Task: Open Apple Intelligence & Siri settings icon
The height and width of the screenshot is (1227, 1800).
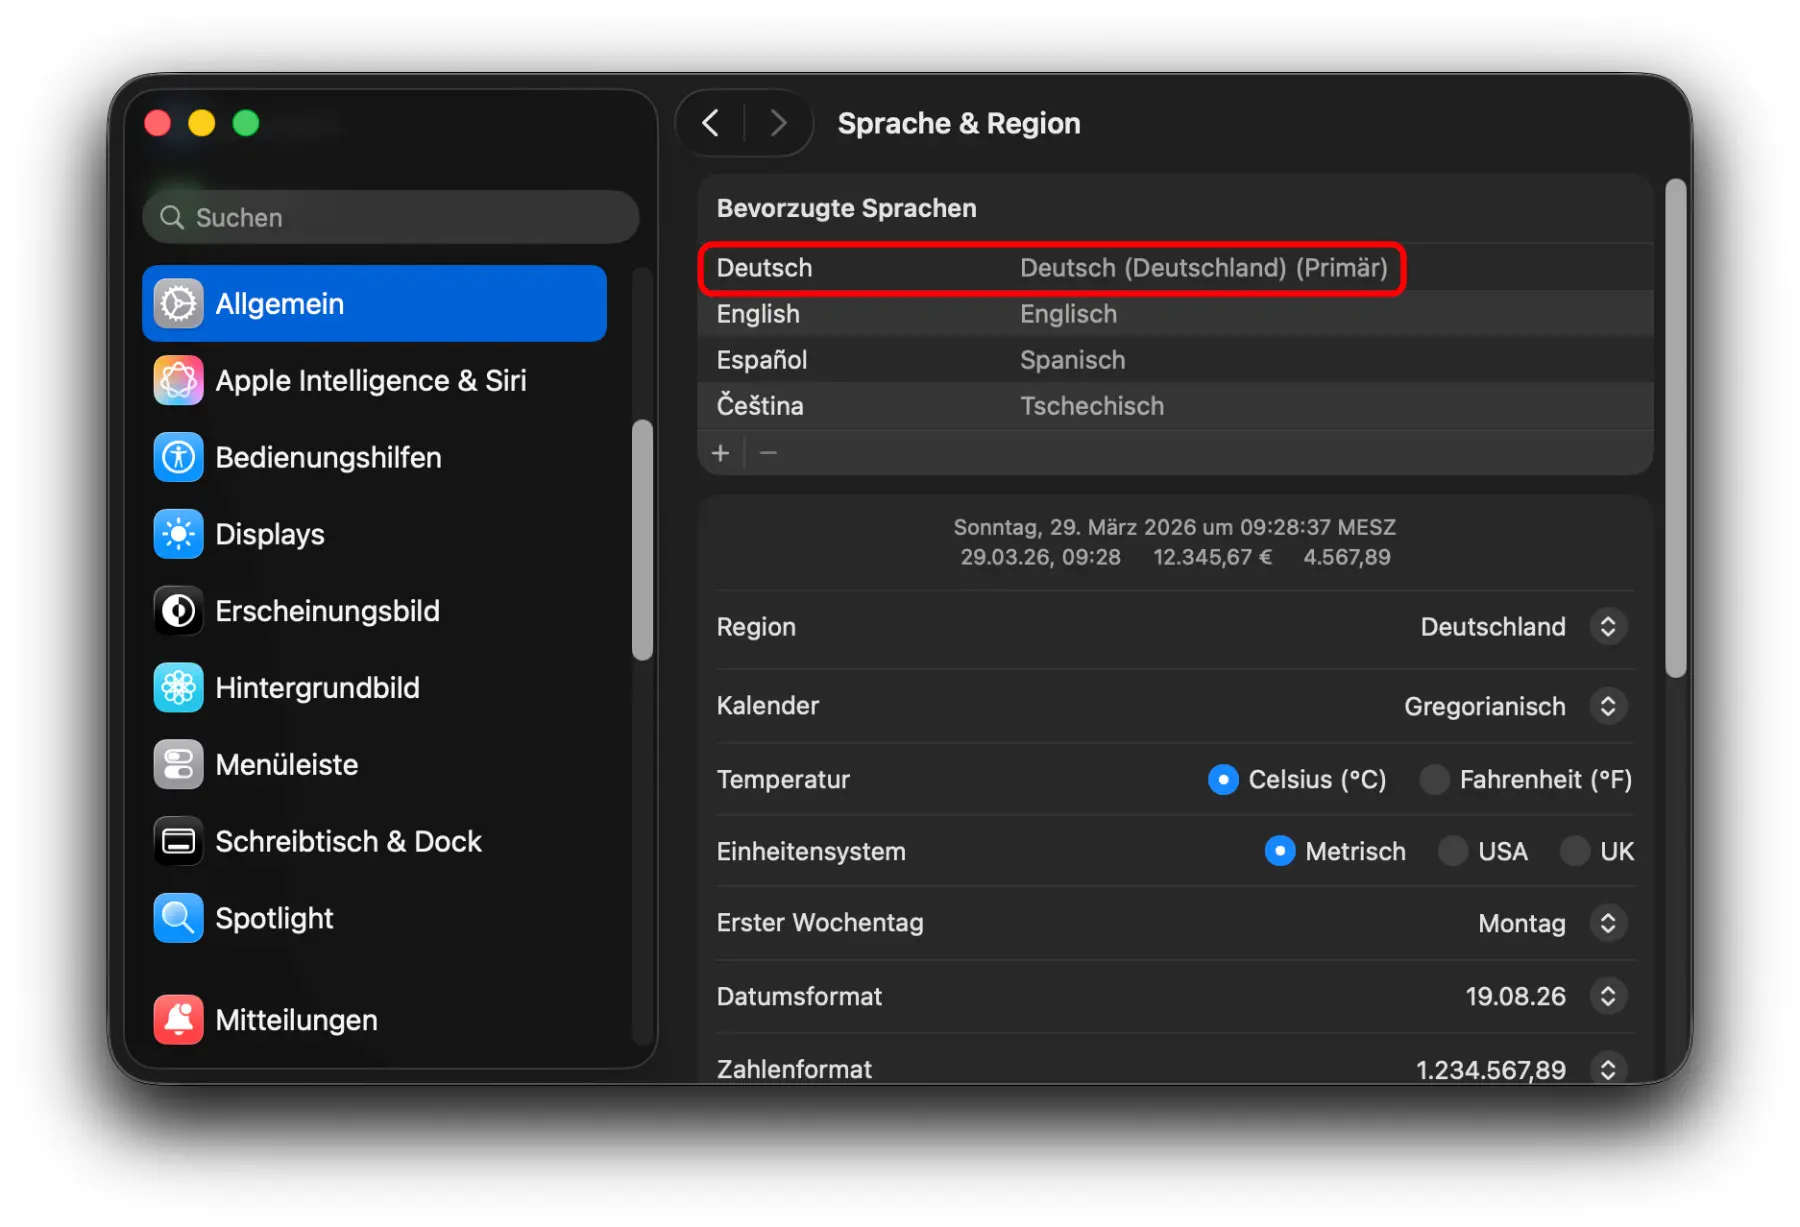Action: 178,381
